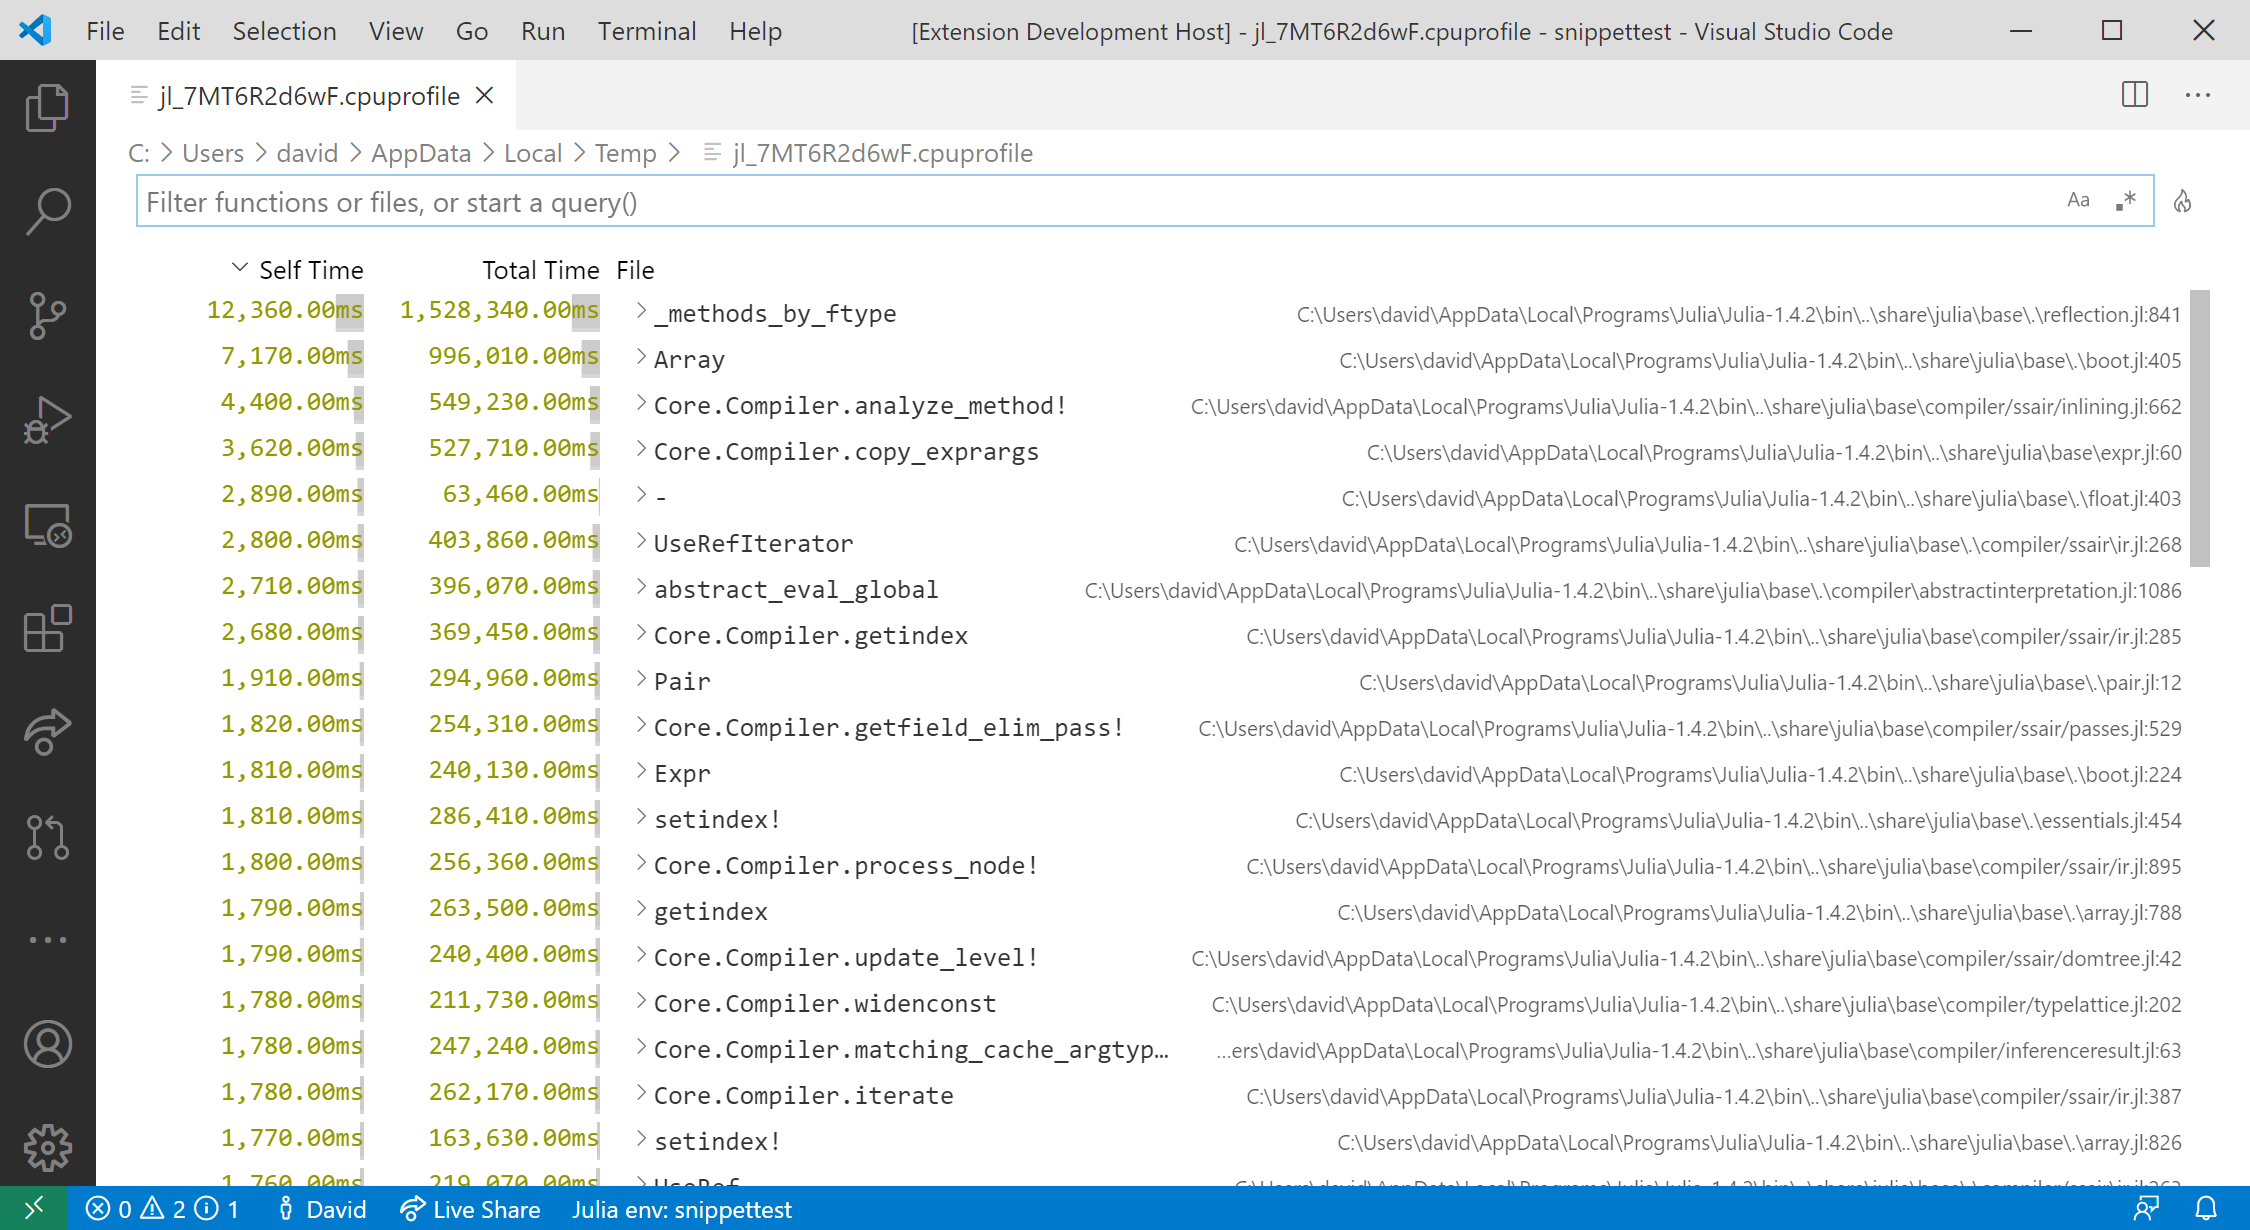Click filter functions input field
2250x1230 pixels.
tap(1143, 200)
